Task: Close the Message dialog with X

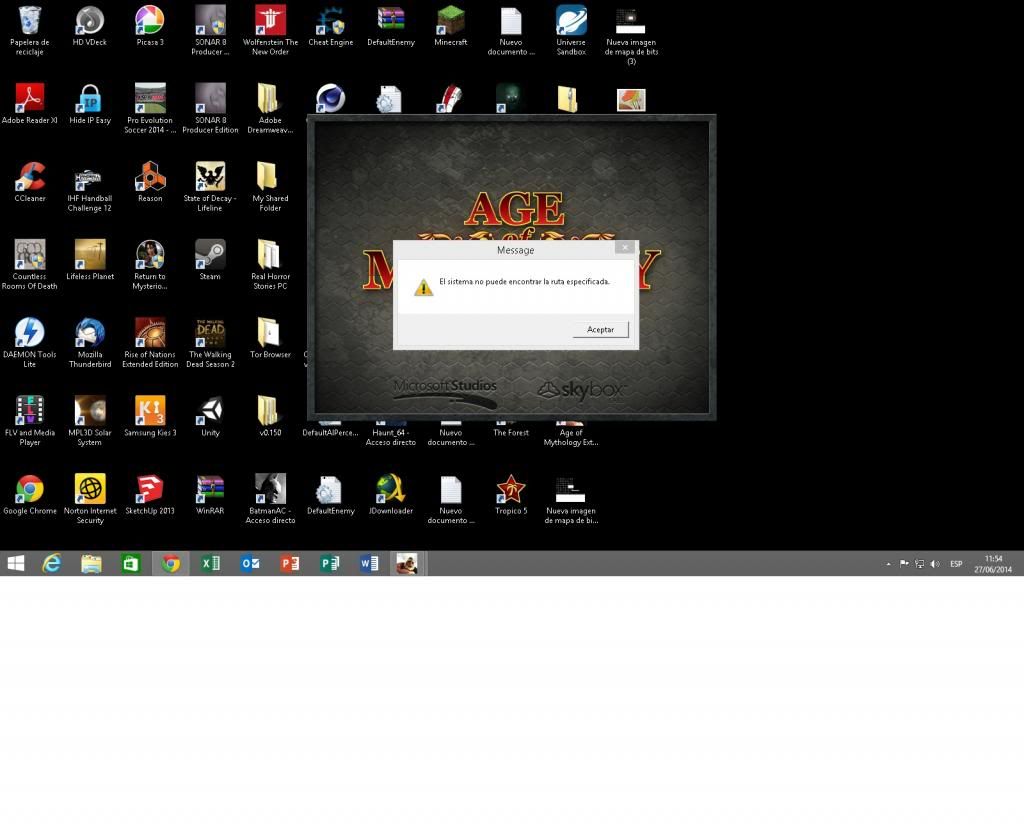Action: 625,247
